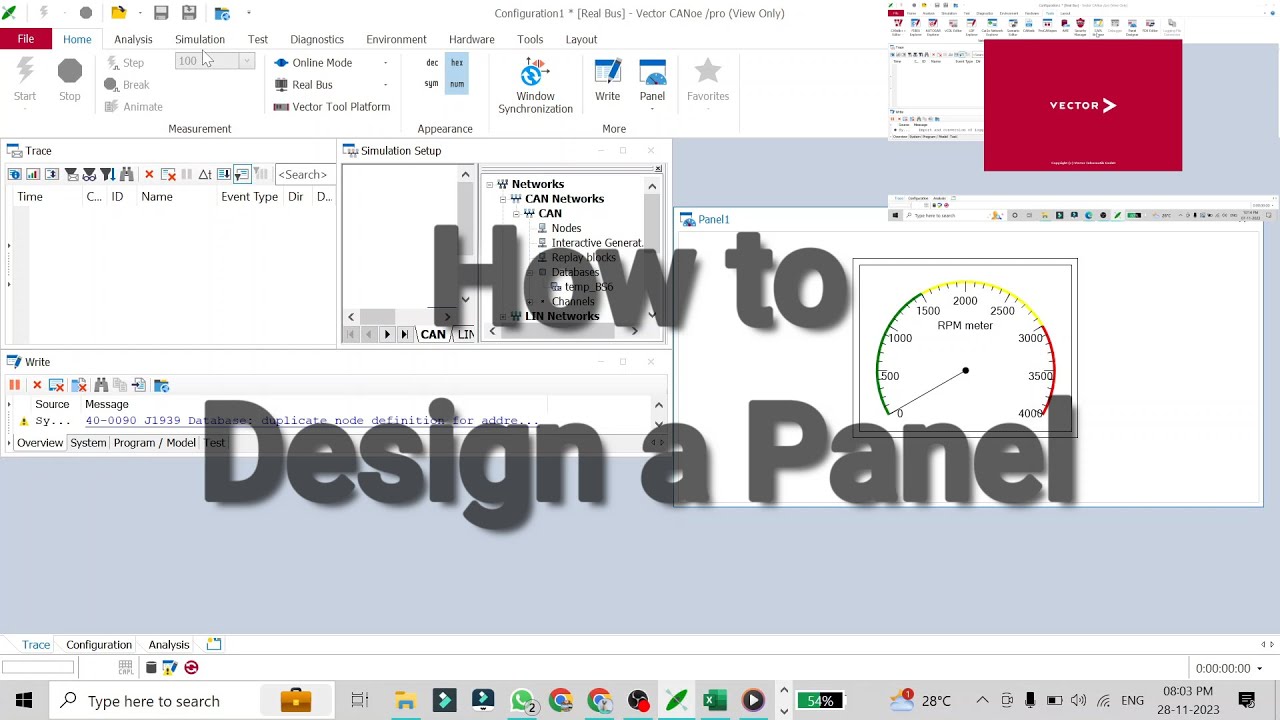Open the Favorites star in the ribbon
1280x720 pixels.
click(x=708, y=80)
